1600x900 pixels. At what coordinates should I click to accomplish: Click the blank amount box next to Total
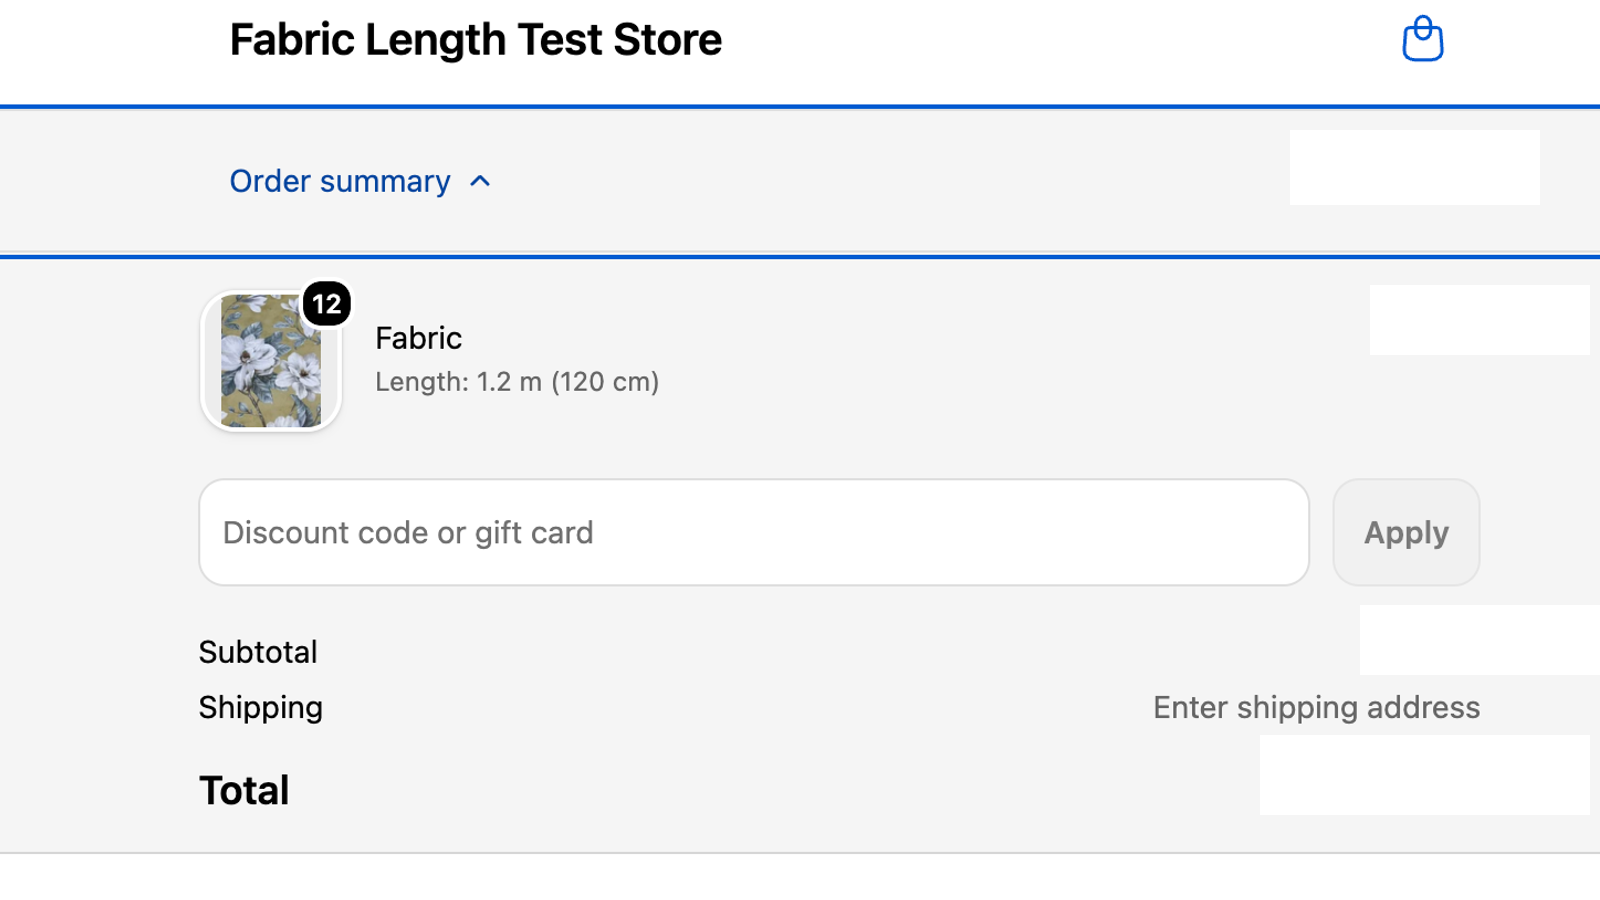click(1425, 775)
